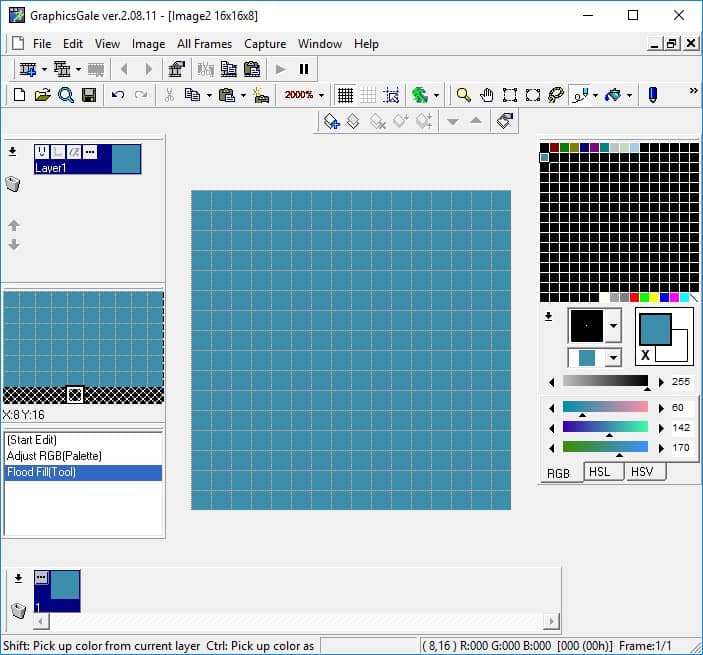Switch to the HSV color tab
This screenshot has width=703, height=655.
click(x=645, y=472)
